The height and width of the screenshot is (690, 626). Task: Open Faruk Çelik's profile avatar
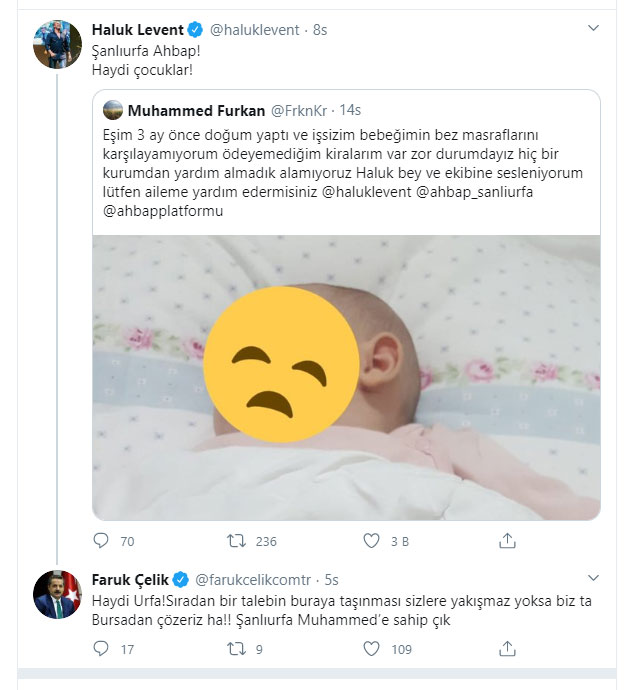pyautogui.click(x=58, y=593)
